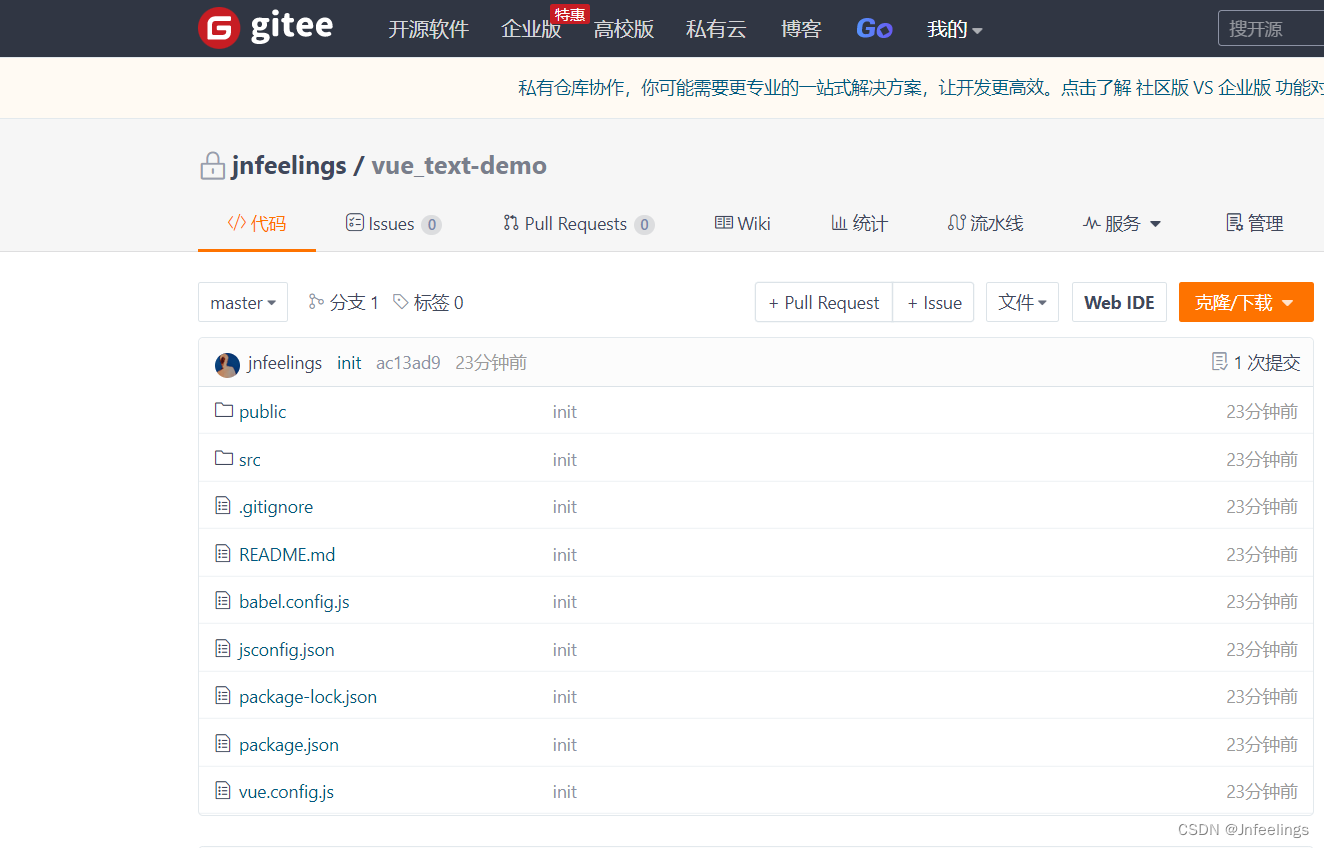Click the init commit message for package.json
Viewport: 1324px width, 848px height.
coord(565,744)
